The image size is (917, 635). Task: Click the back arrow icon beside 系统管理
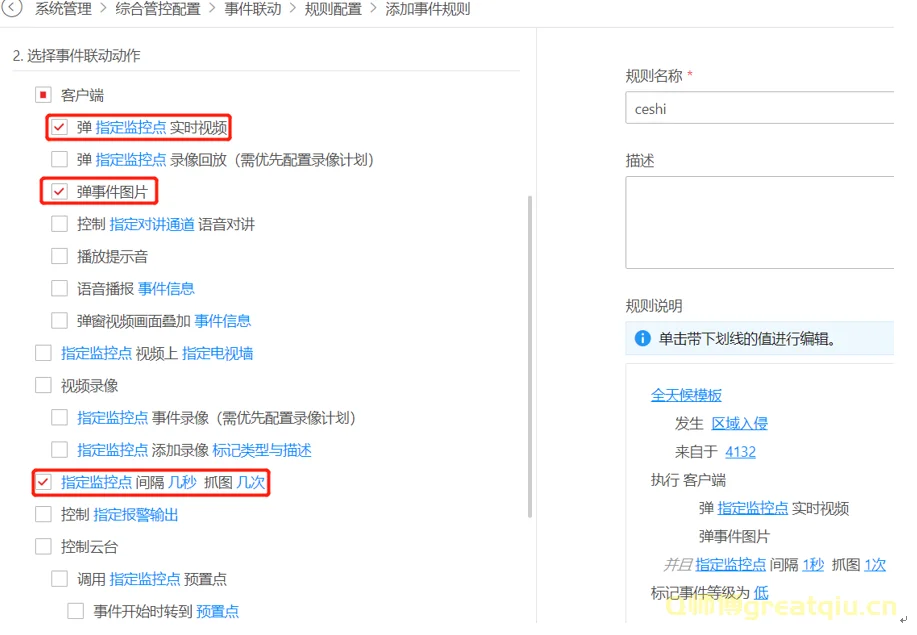tap(14, 9)
